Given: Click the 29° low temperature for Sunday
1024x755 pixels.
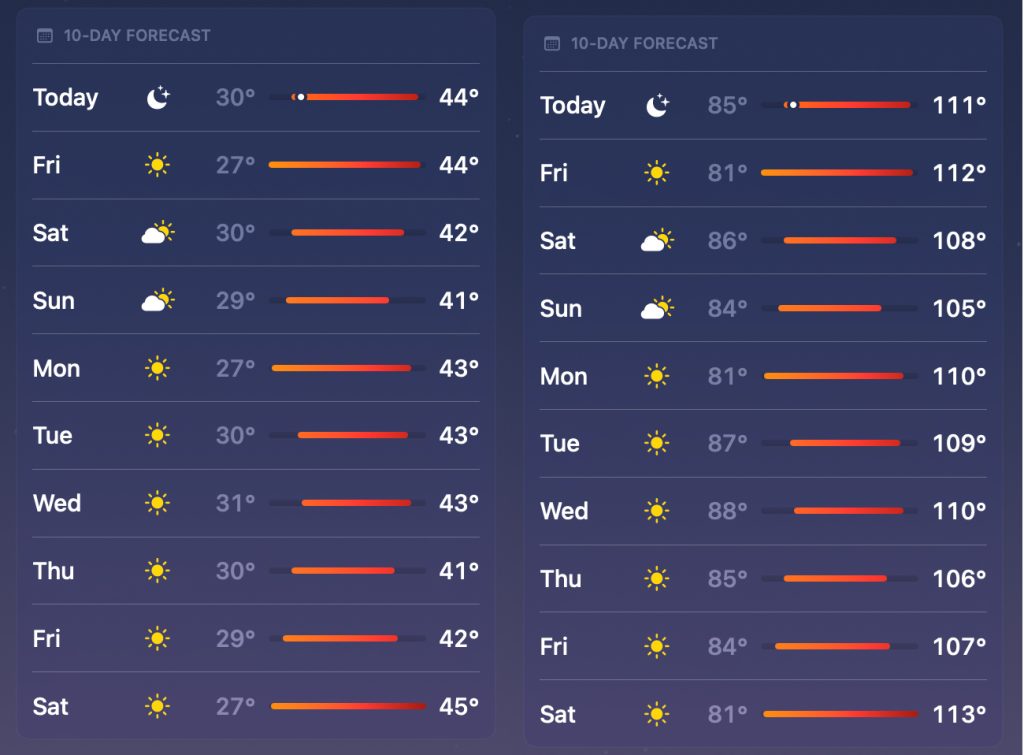Looking at the screenshot, I should (236, 301).
